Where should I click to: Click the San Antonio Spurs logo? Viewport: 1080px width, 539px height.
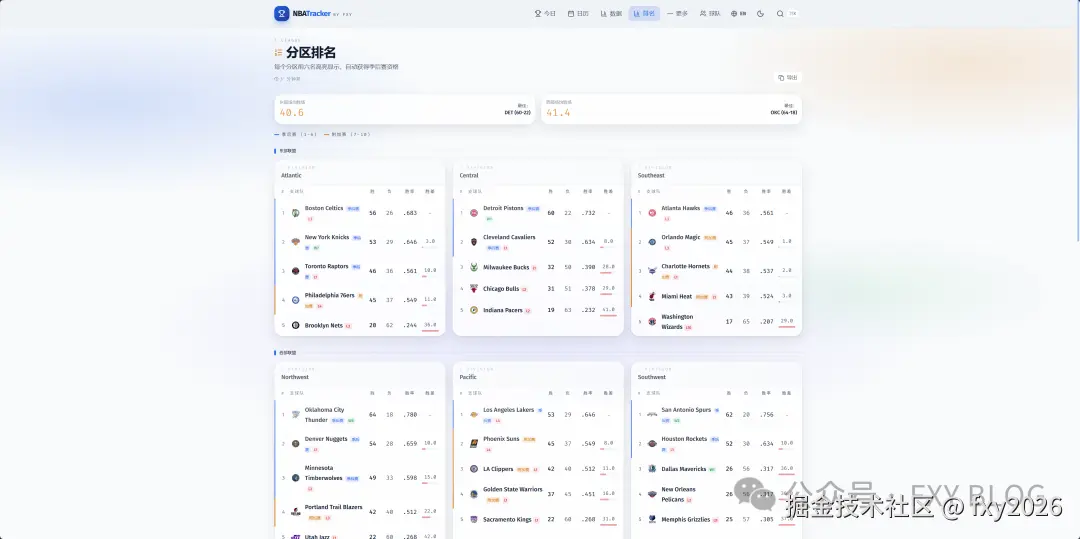click(x=652, y=415)
